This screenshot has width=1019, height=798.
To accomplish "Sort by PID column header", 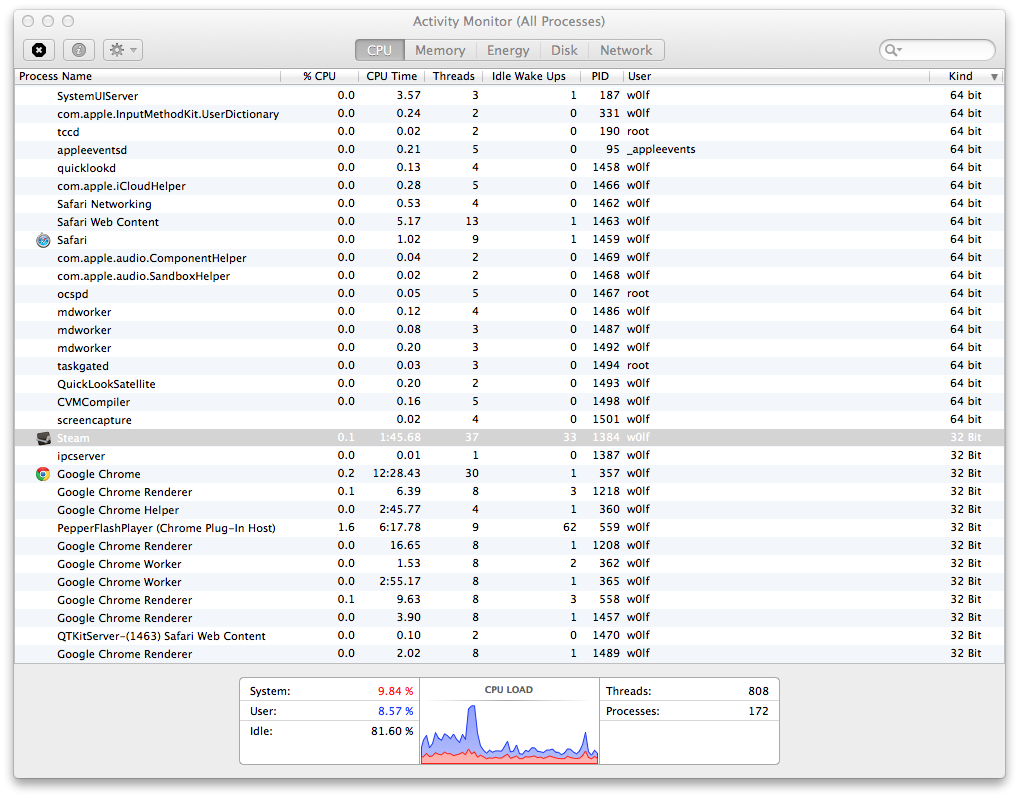I will (x=600, y=76).
